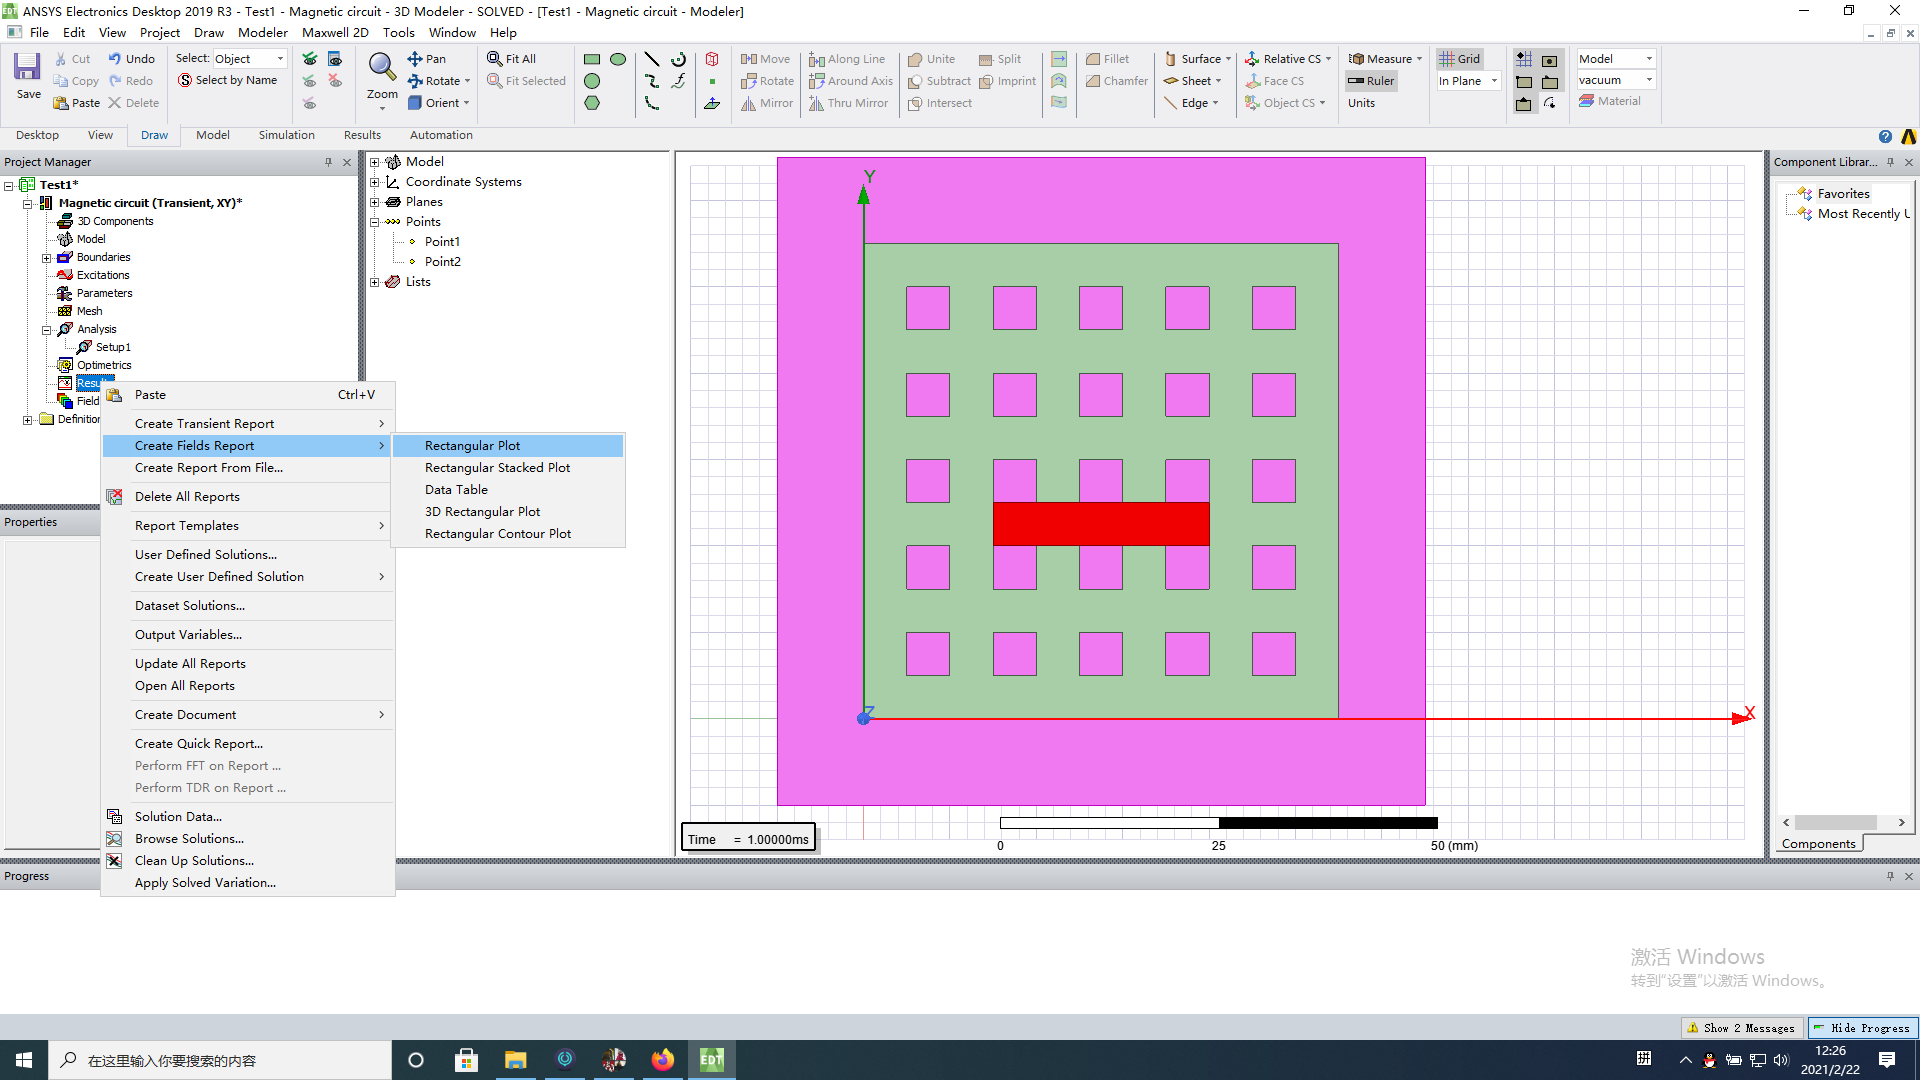This screenshot has width=1920, height=1080.
Task: Toggle the Ruler display
Action: click(1370, 81)
